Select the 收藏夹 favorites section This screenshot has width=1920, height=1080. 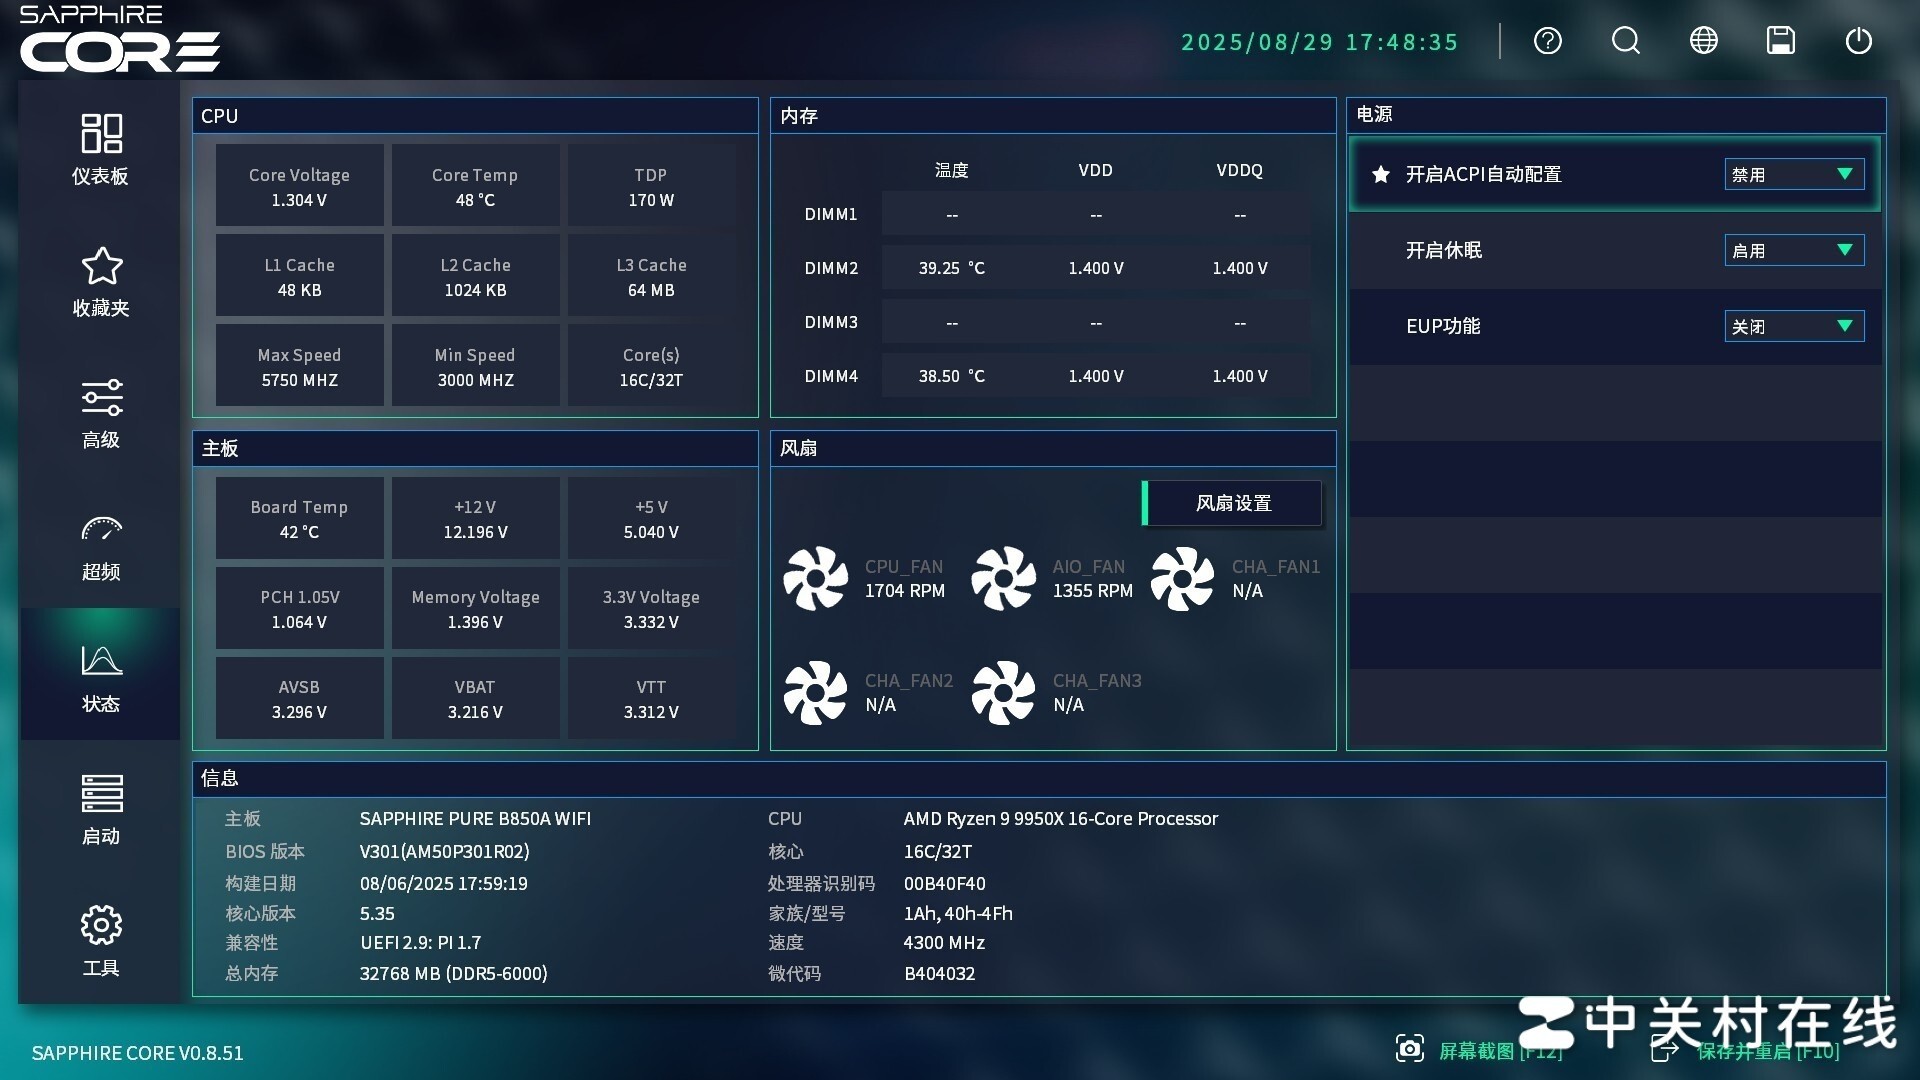pos(100,280)
